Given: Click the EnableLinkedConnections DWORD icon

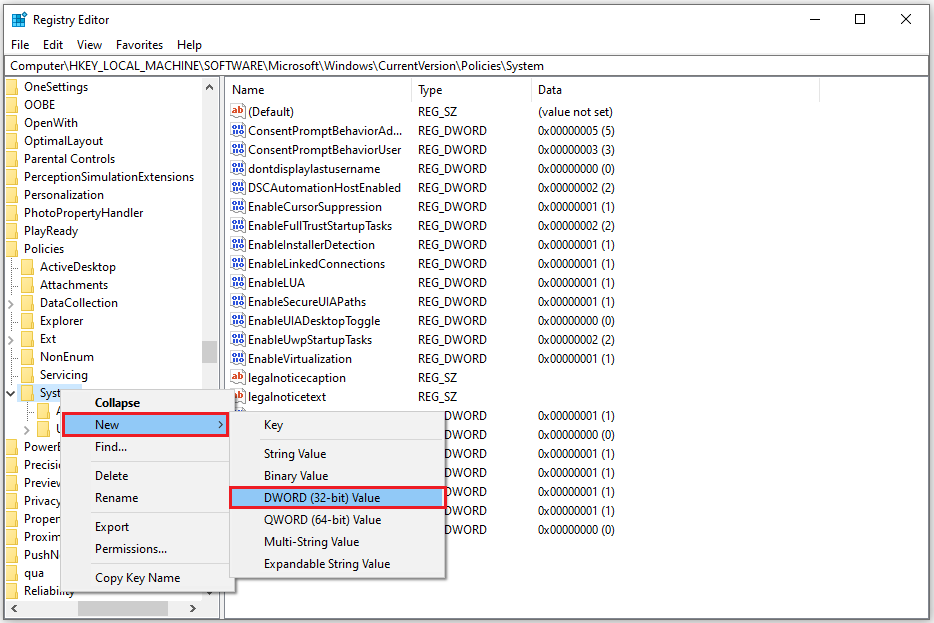Looking at the screenshot, I should click(x=238, y=264).
